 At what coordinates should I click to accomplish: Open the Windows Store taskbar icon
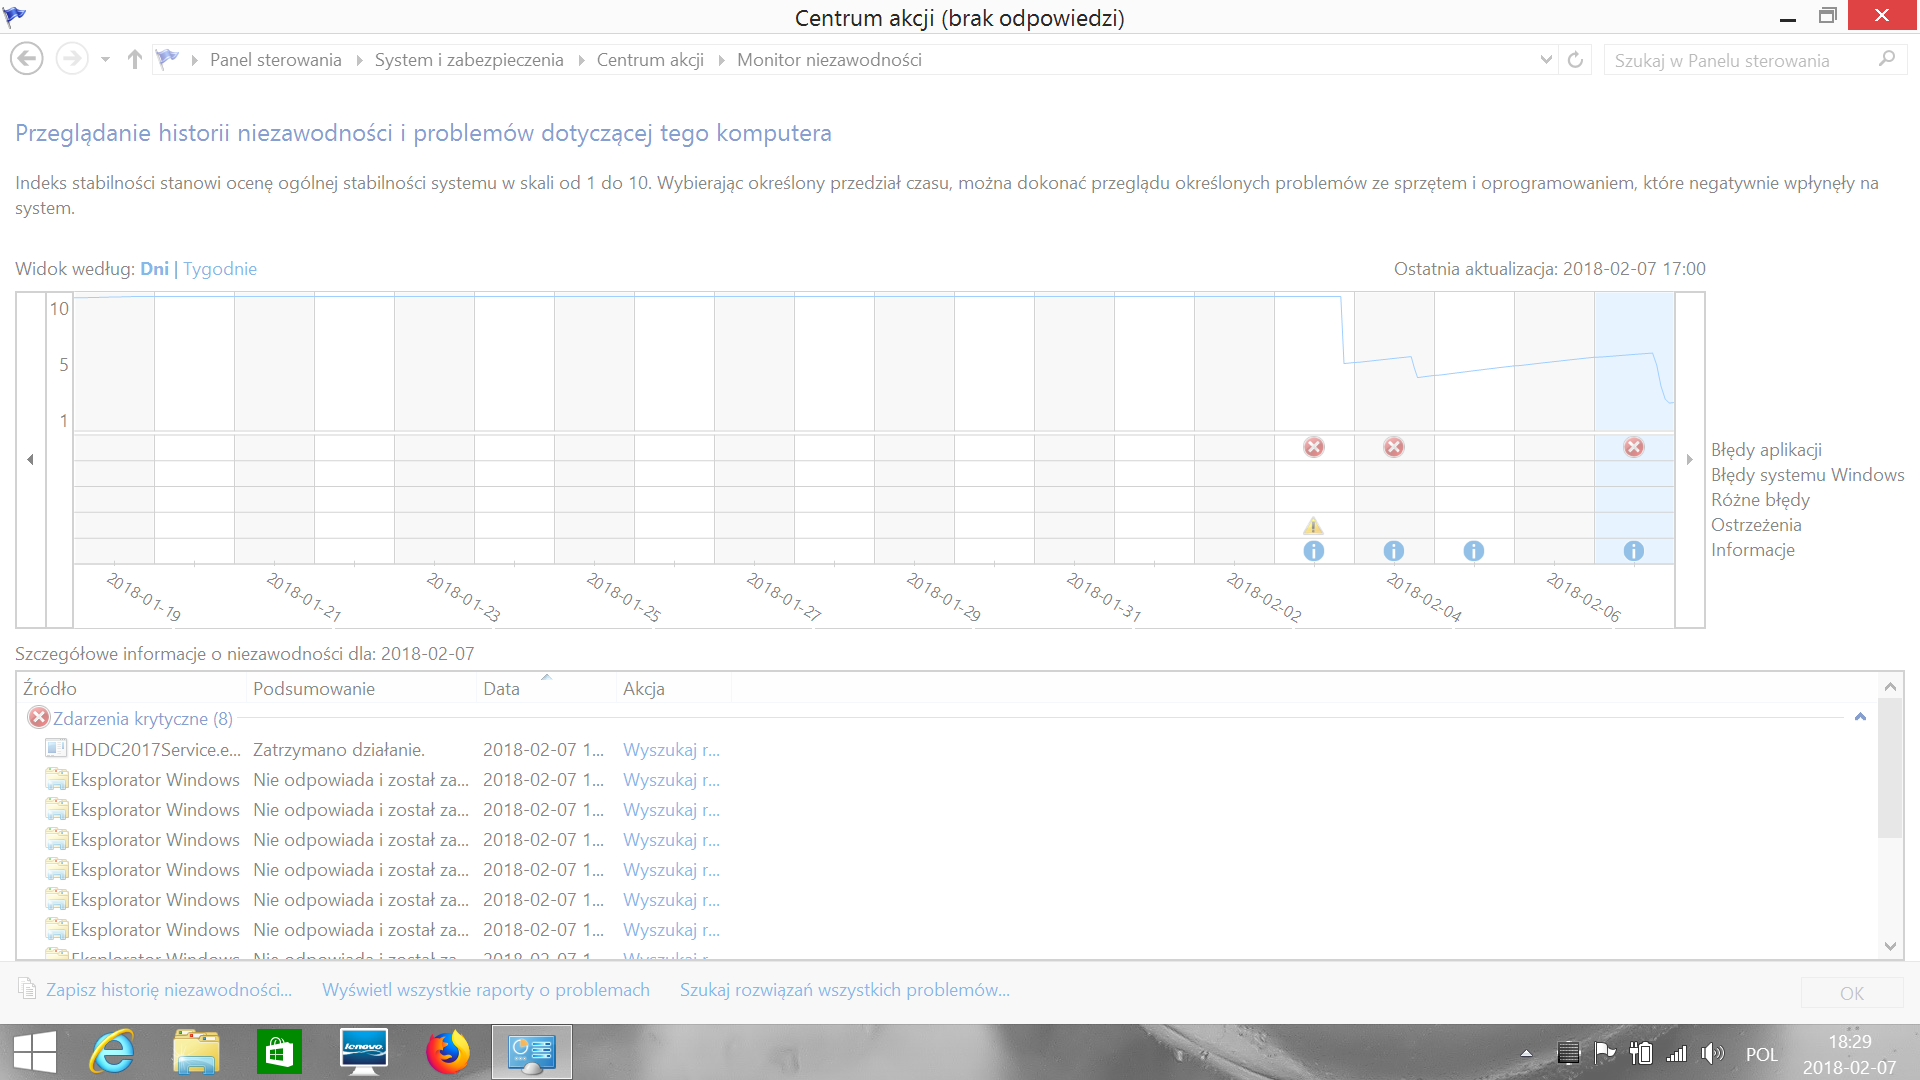pos(279,1052)
